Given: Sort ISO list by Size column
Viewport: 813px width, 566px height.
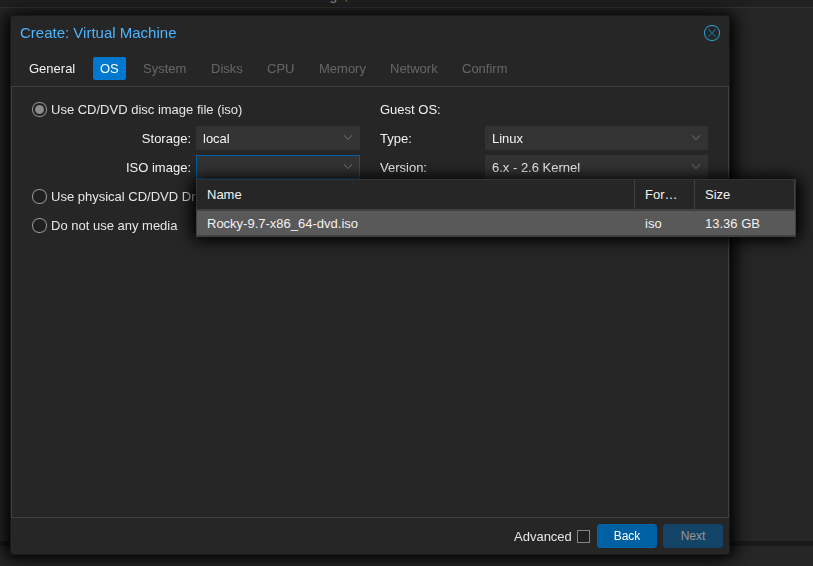Looking at the screenshot, I should 743,195.
